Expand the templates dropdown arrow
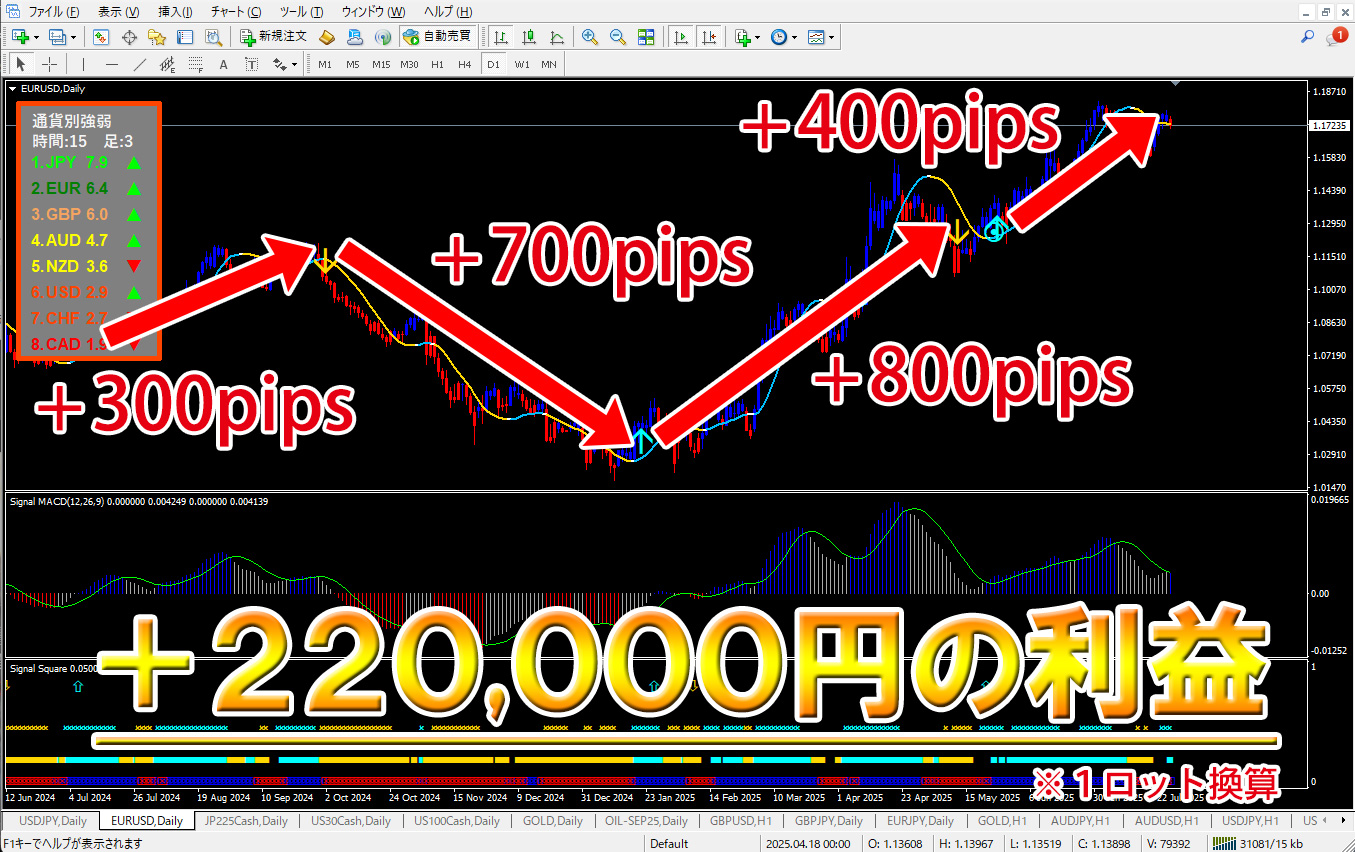 tap(832, 37)
